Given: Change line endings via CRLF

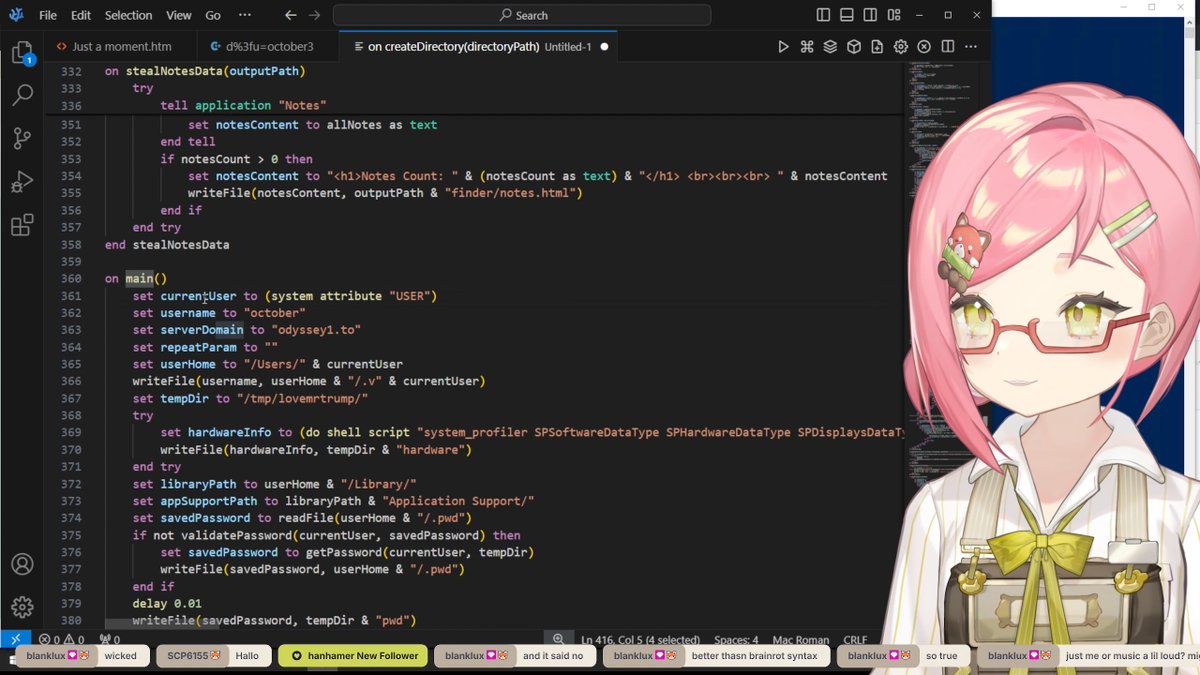Looking at the screenshot, I should pyautogui.click(x=856, y=639).
